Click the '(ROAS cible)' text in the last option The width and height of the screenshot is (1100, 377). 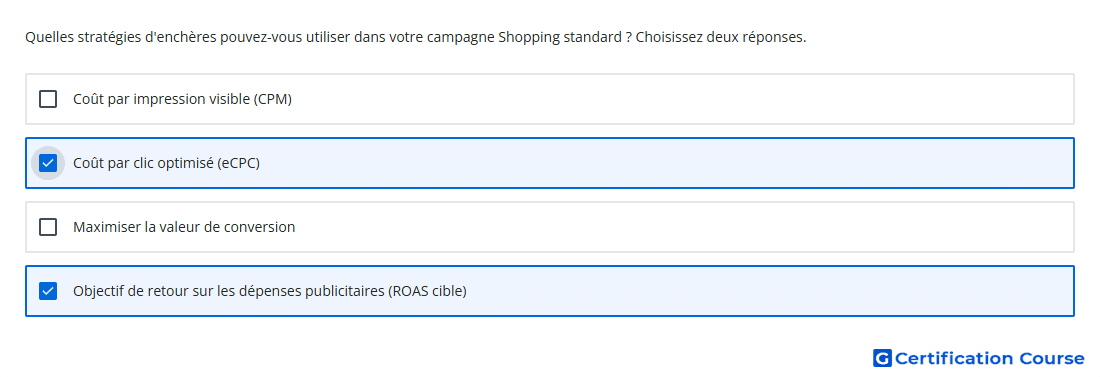click(x=427, y=291)
